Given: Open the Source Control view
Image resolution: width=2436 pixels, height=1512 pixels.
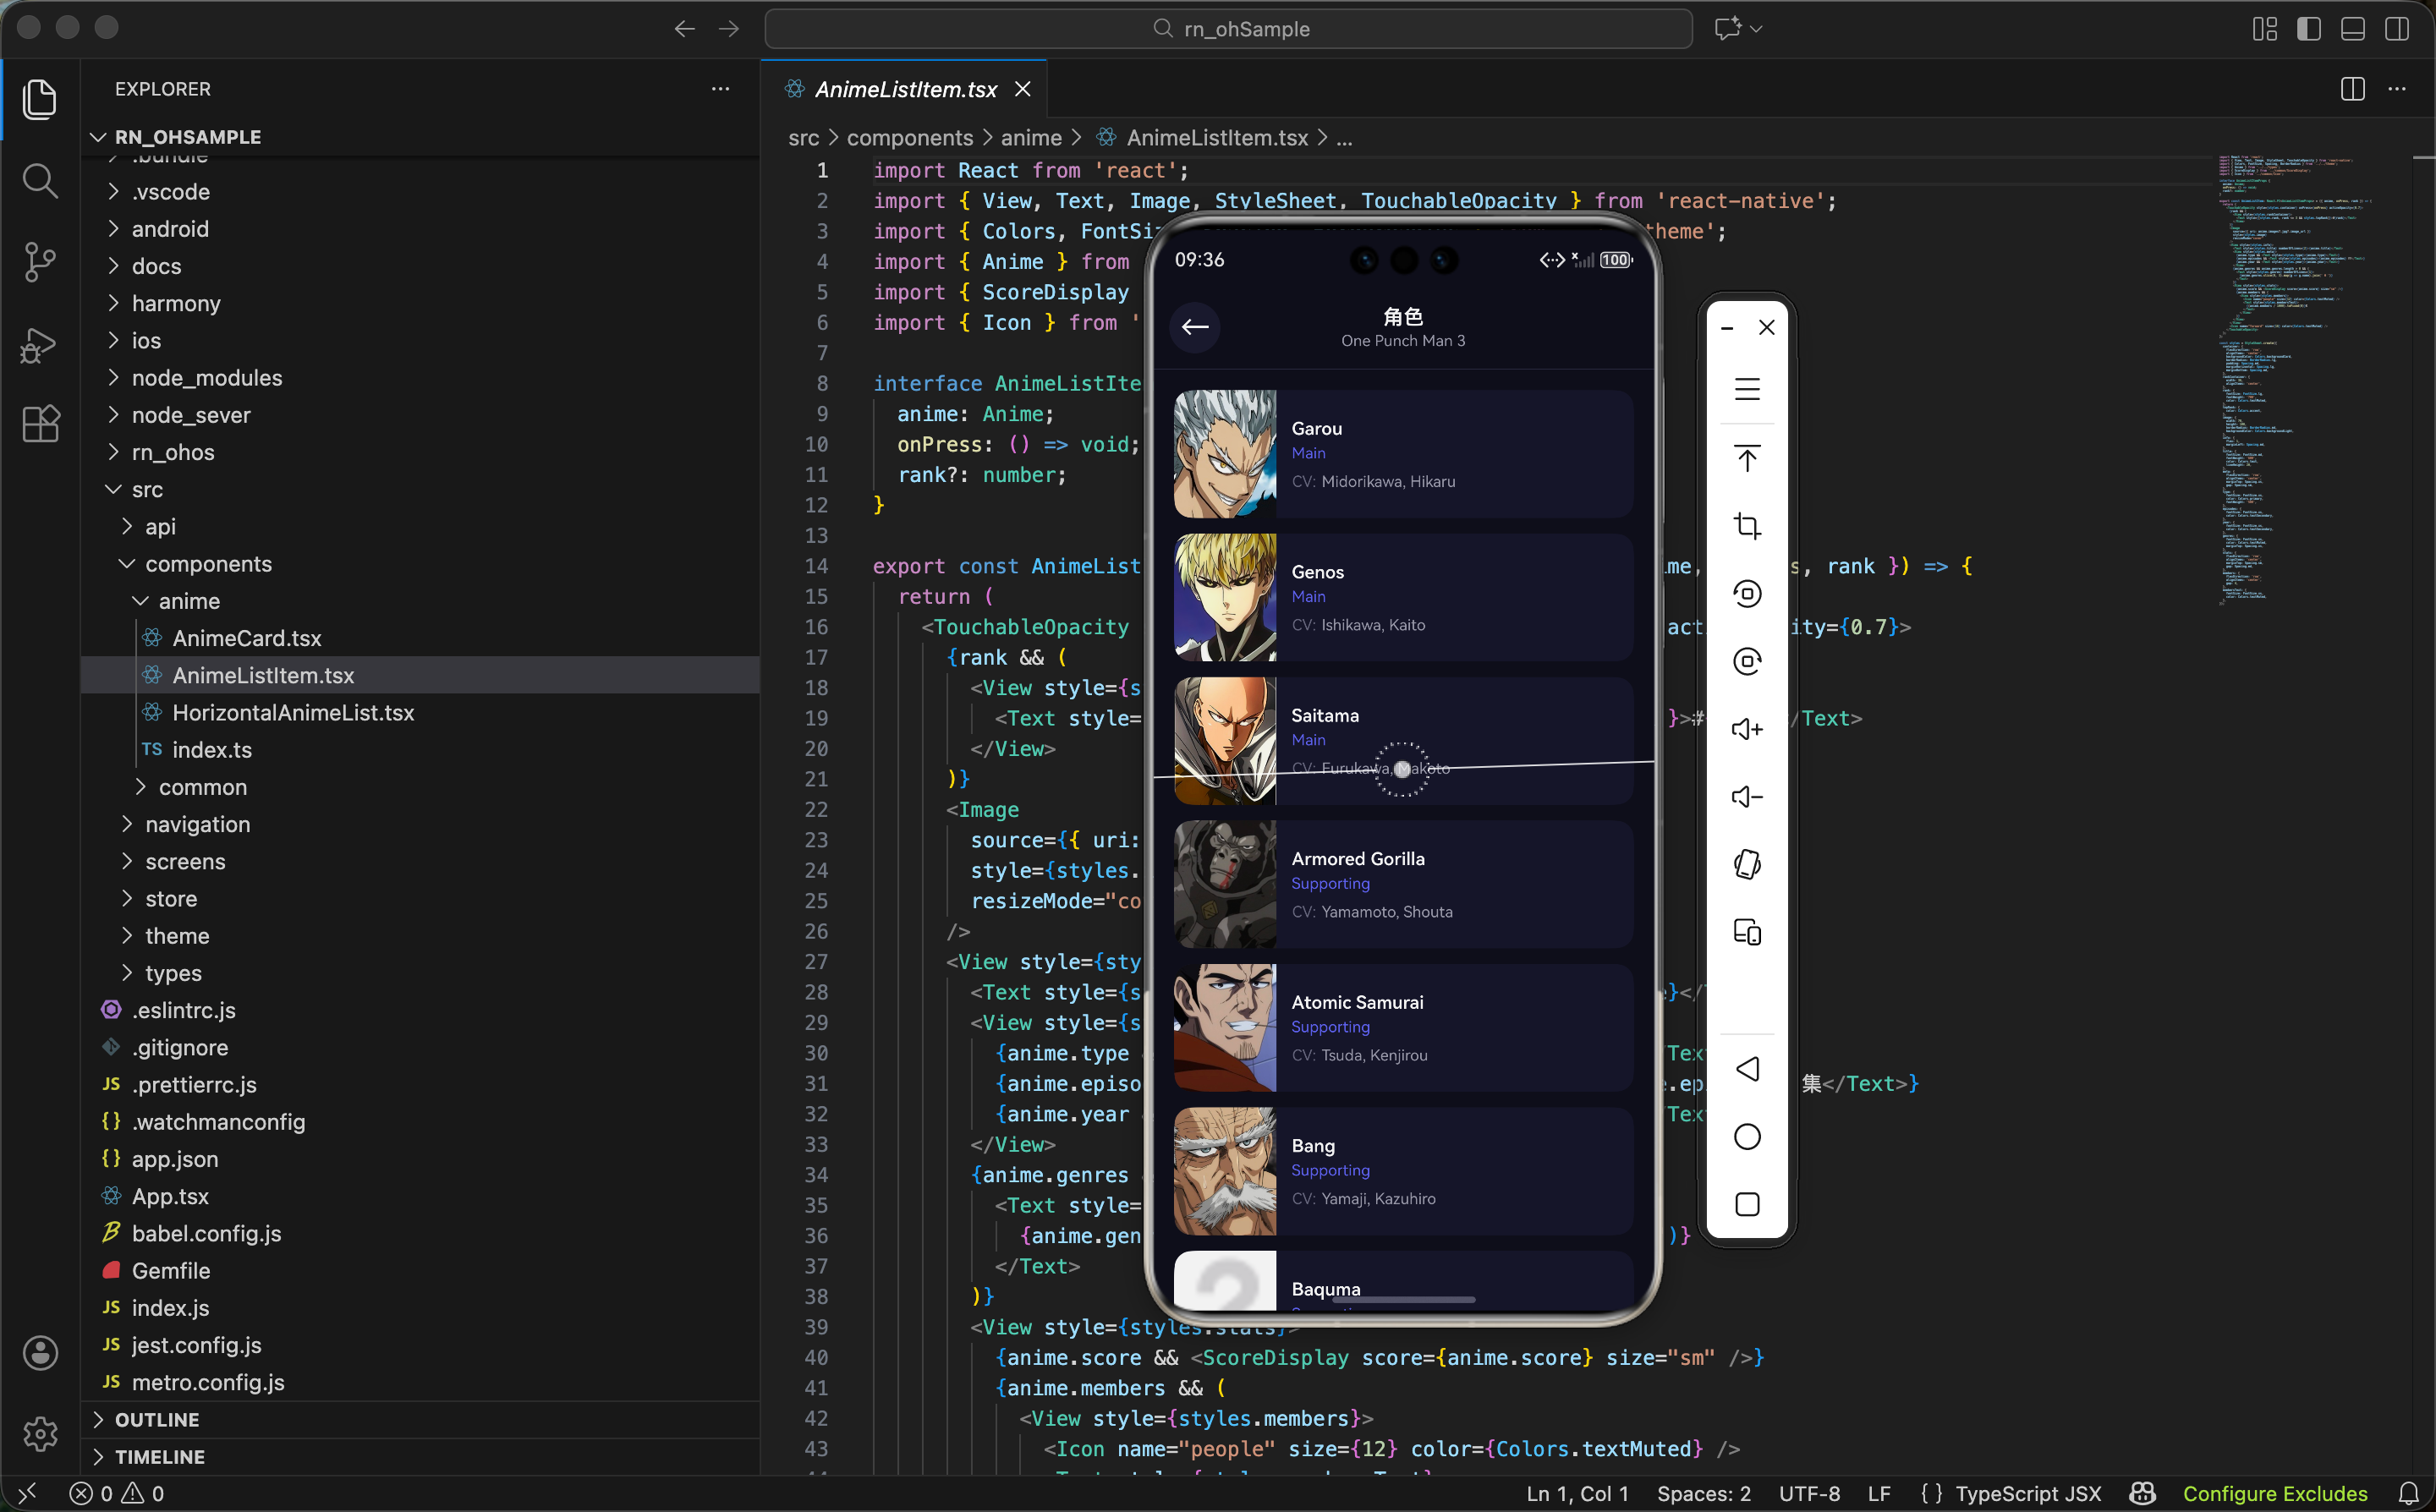Looking at the screenshot, I should tap(39, 262).
